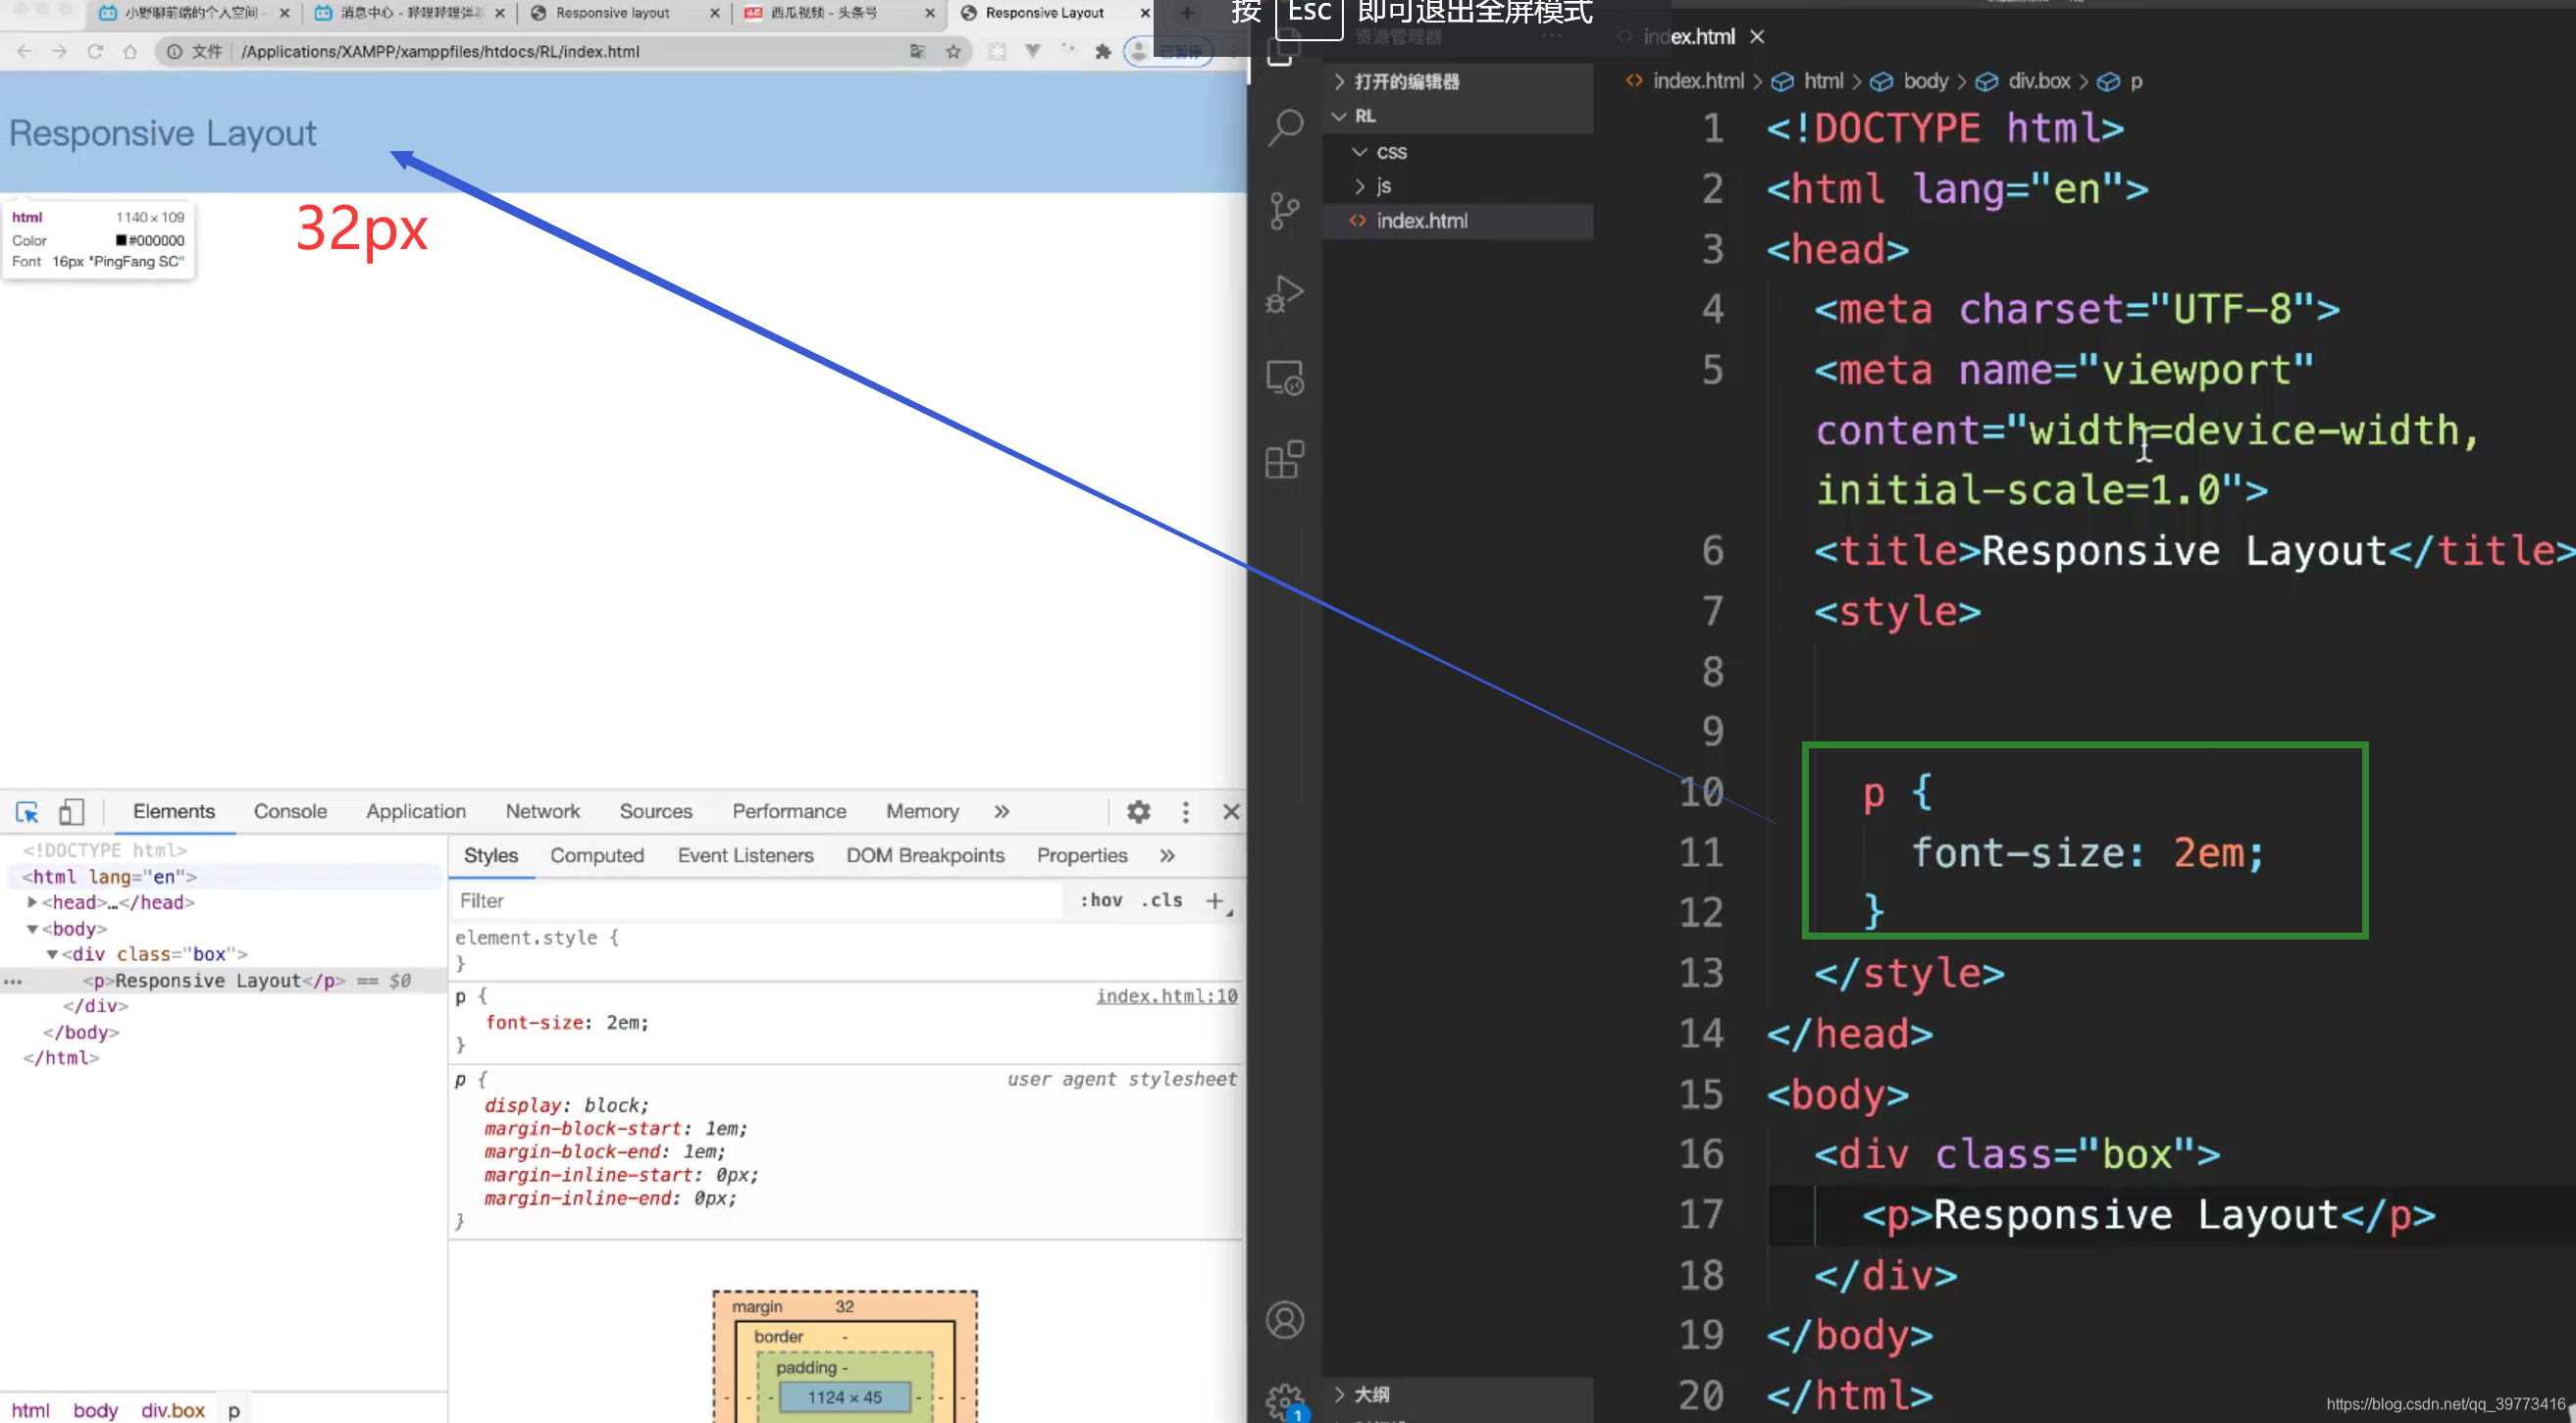Open VS Code Manage gear icon
The height and width of the screenshot is (1423, 2576).
point(1285,1401)
